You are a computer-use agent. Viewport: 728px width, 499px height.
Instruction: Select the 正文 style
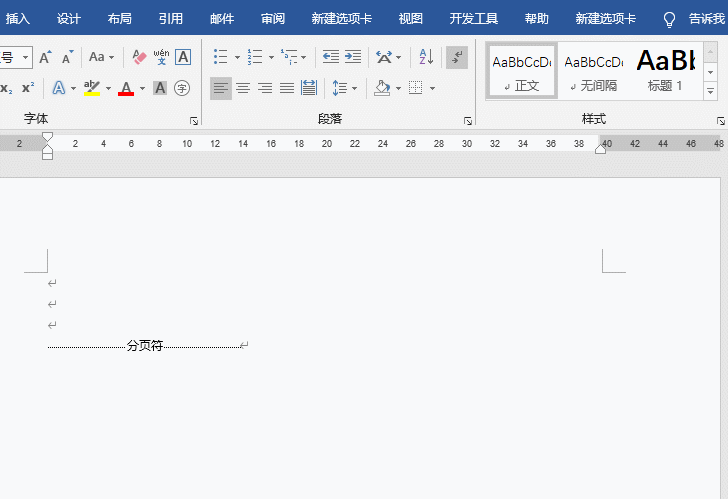click(522, 71)
